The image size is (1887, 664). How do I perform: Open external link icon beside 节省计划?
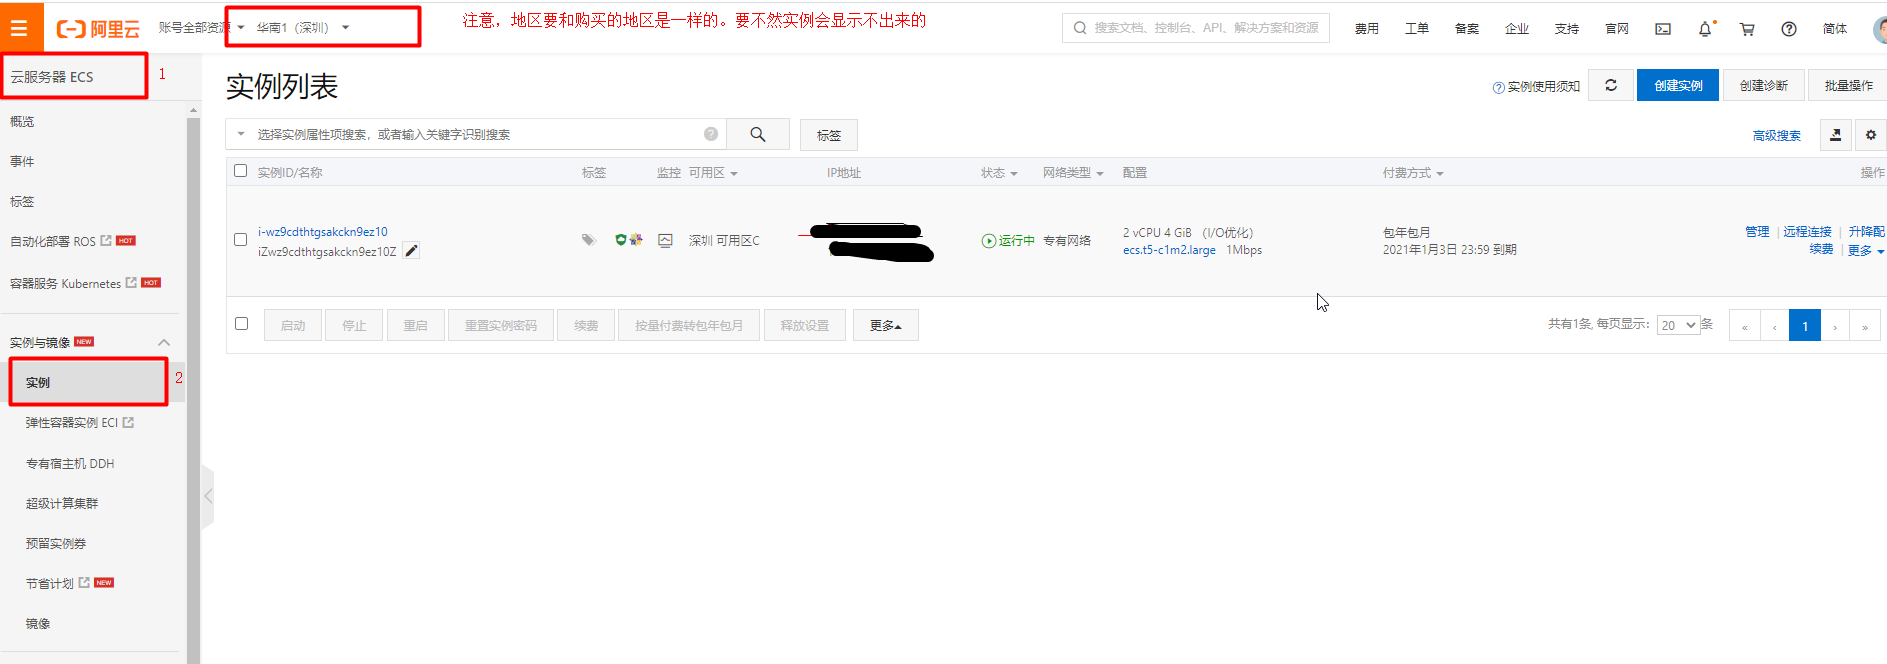click(x=84, y=583)
